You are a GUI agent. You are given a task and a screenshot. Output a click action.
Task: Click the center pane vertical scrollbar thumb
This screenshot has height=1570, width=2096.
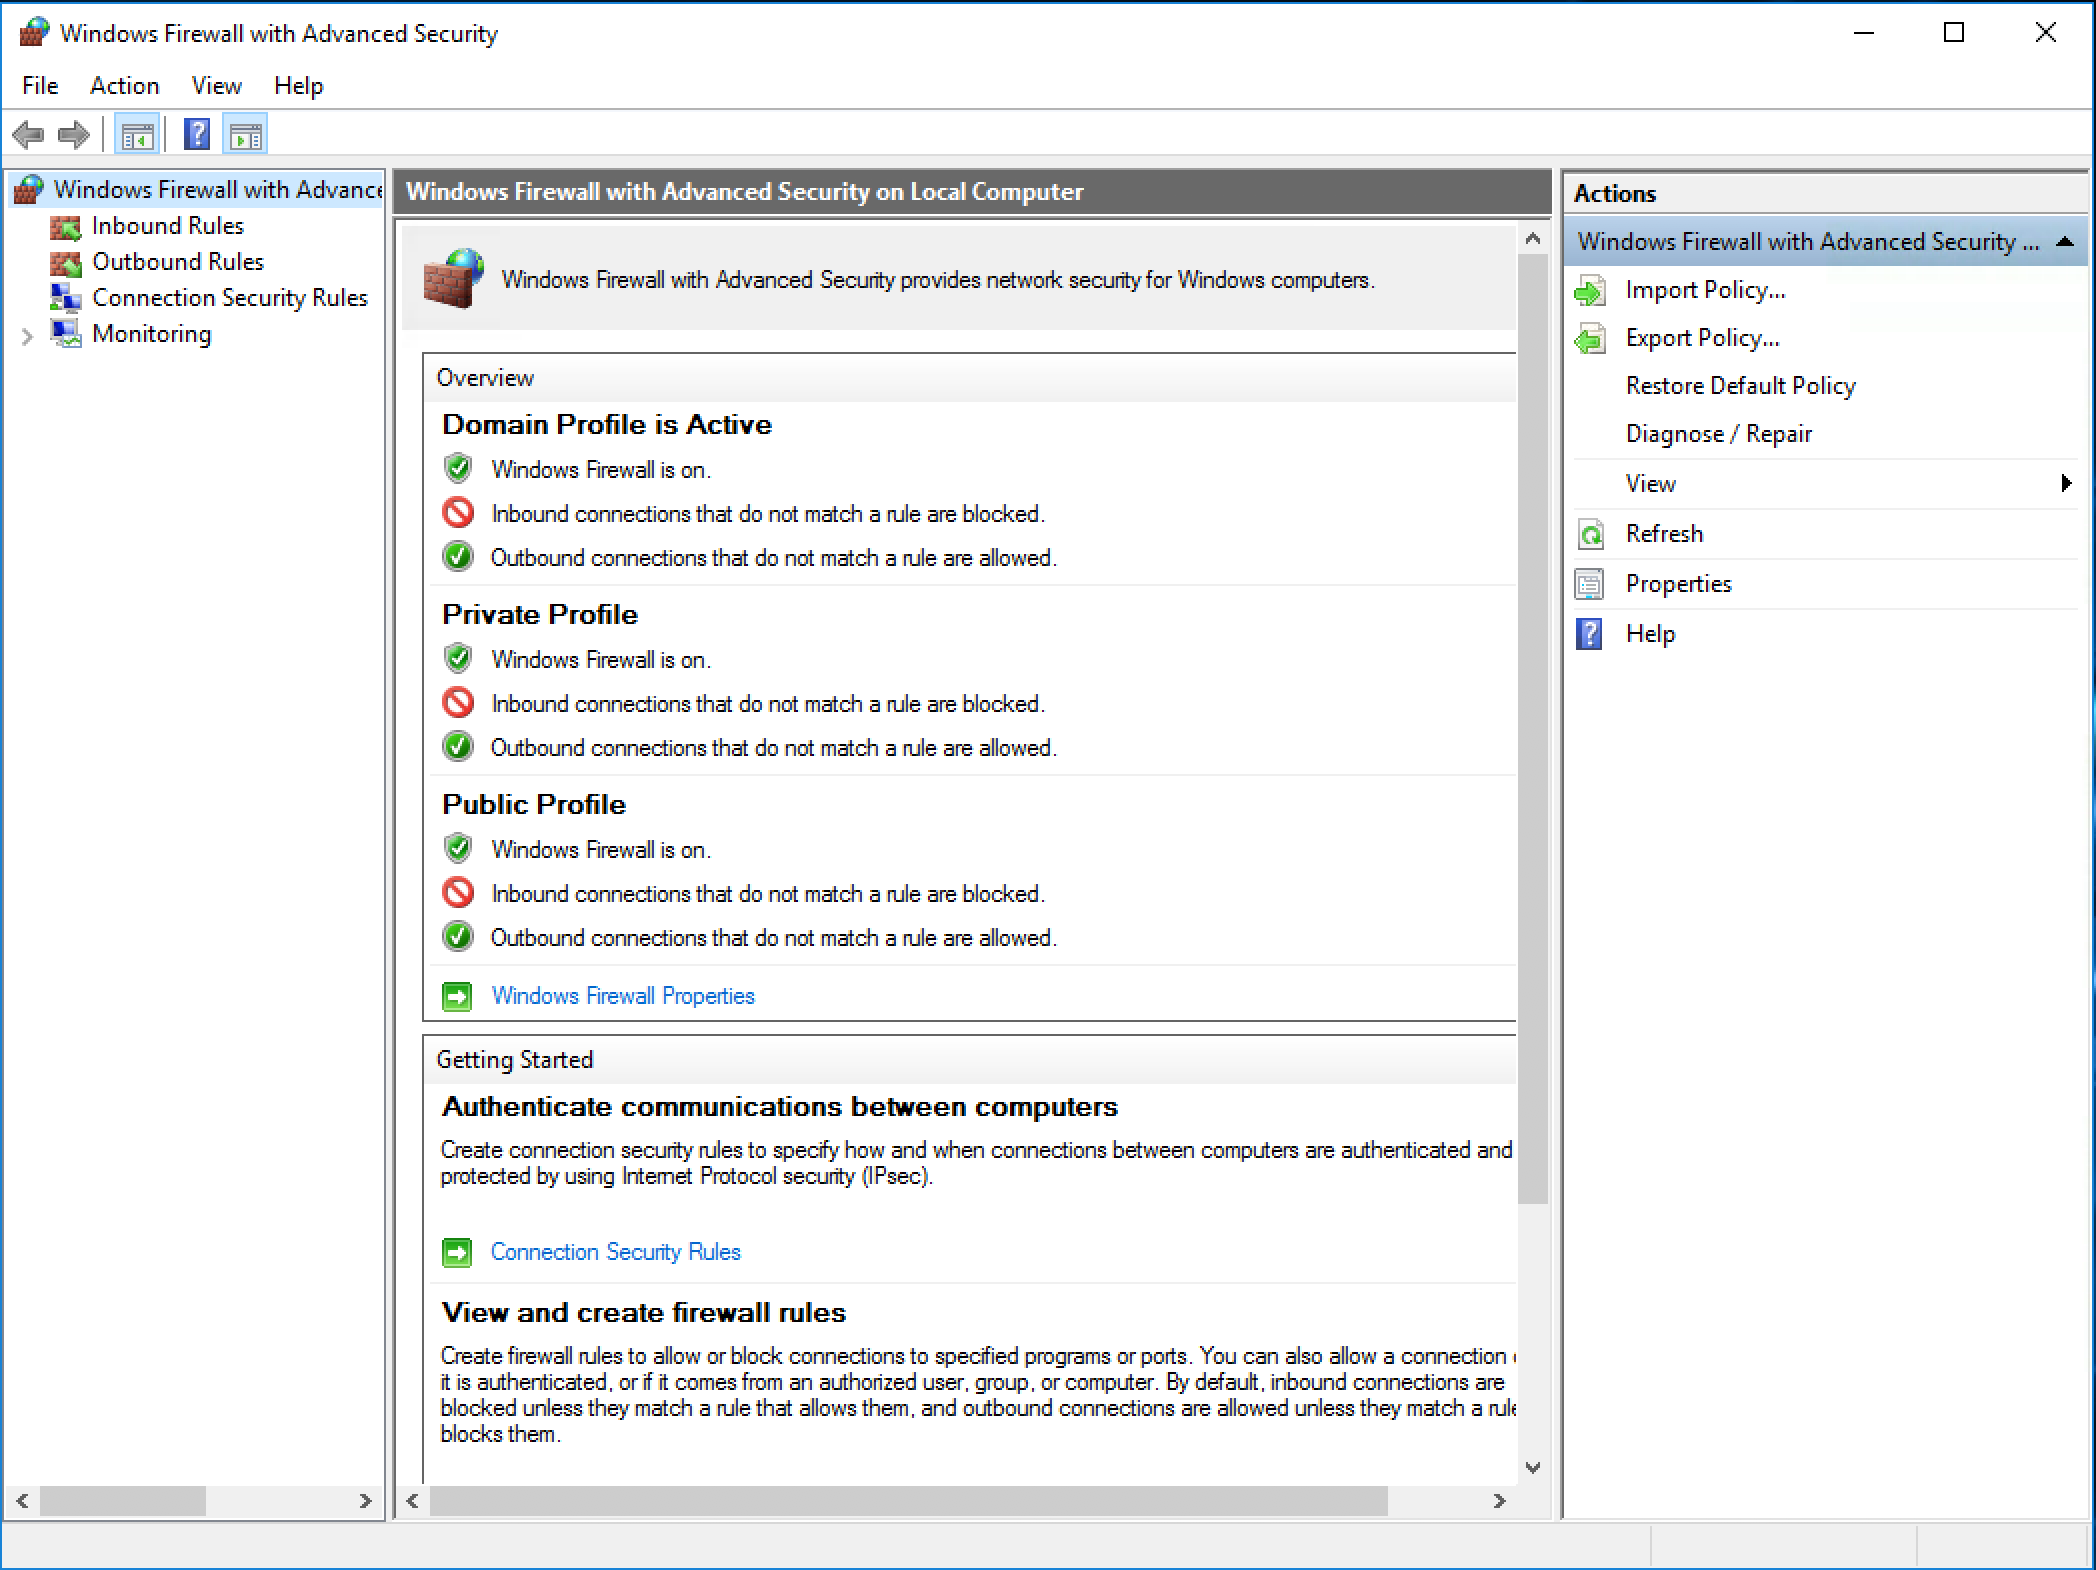1532,730
